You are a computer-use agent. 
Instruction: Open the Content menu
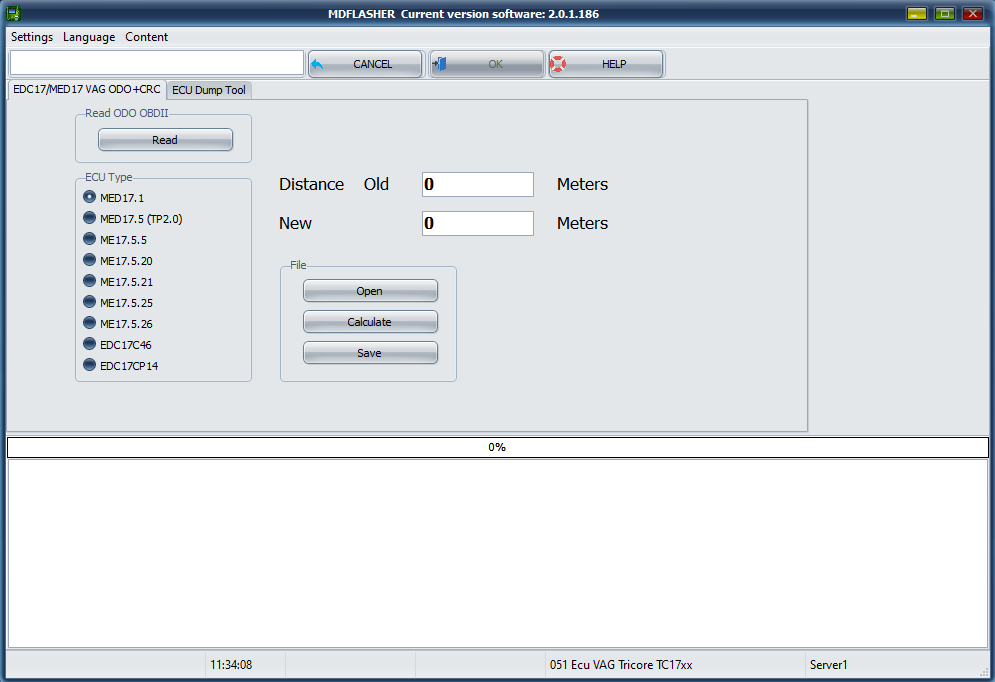(x=147, y=37)
